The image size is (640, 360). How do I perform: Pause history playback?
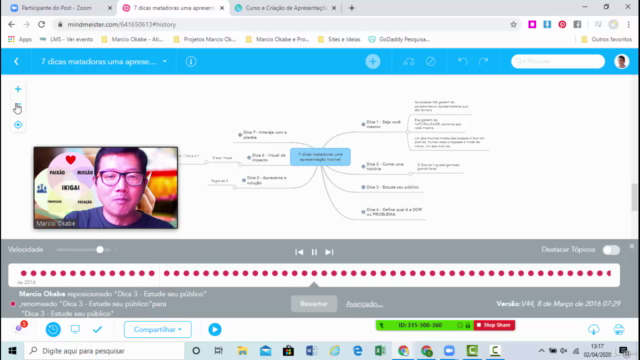(314, 252)
